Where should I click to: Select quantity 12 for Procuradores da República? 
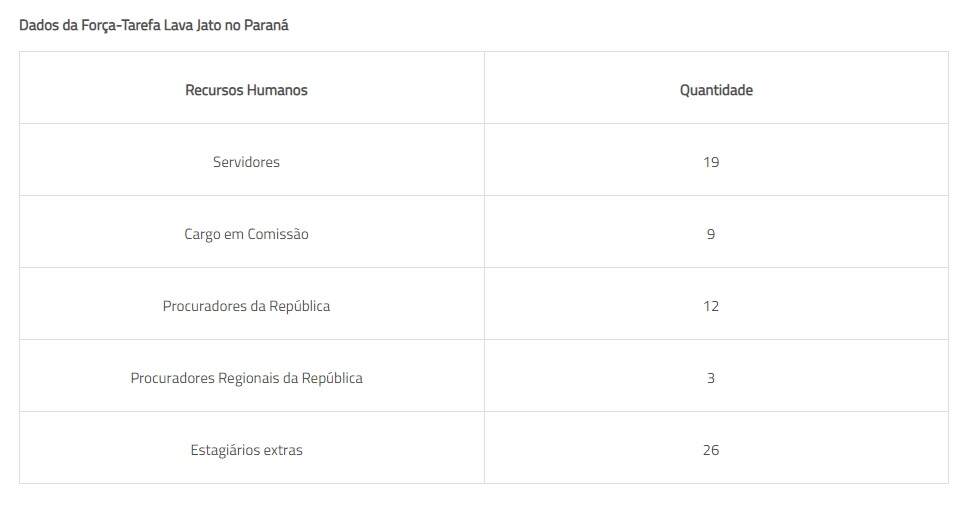[x=711, y=306]
